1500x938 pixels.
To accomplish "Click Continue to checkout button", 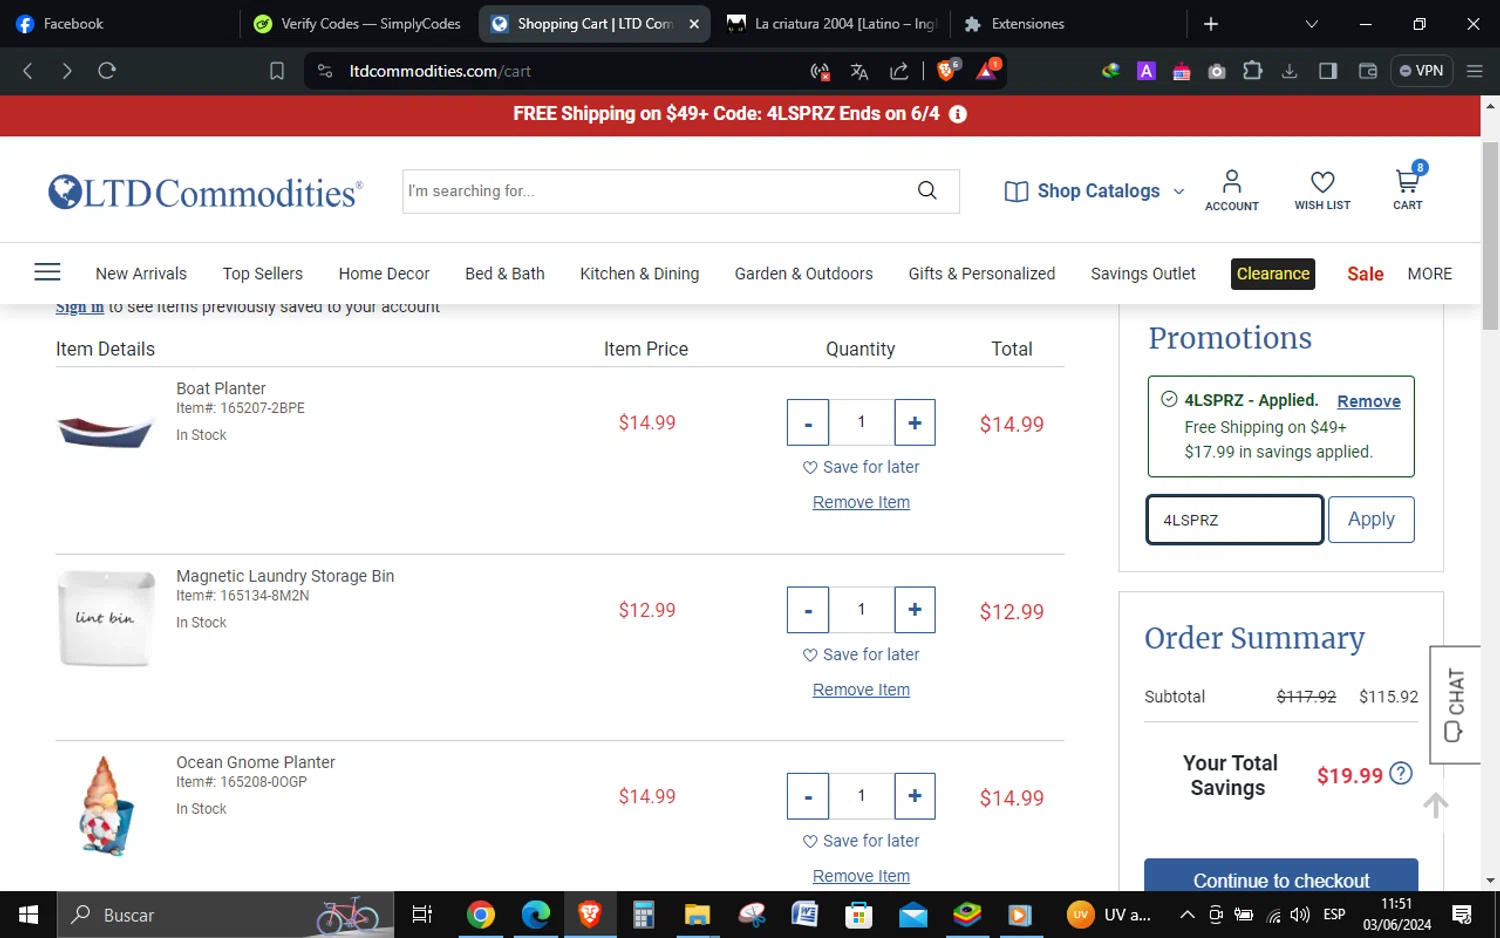I will pyautogui.click(x=1281, y=876).
